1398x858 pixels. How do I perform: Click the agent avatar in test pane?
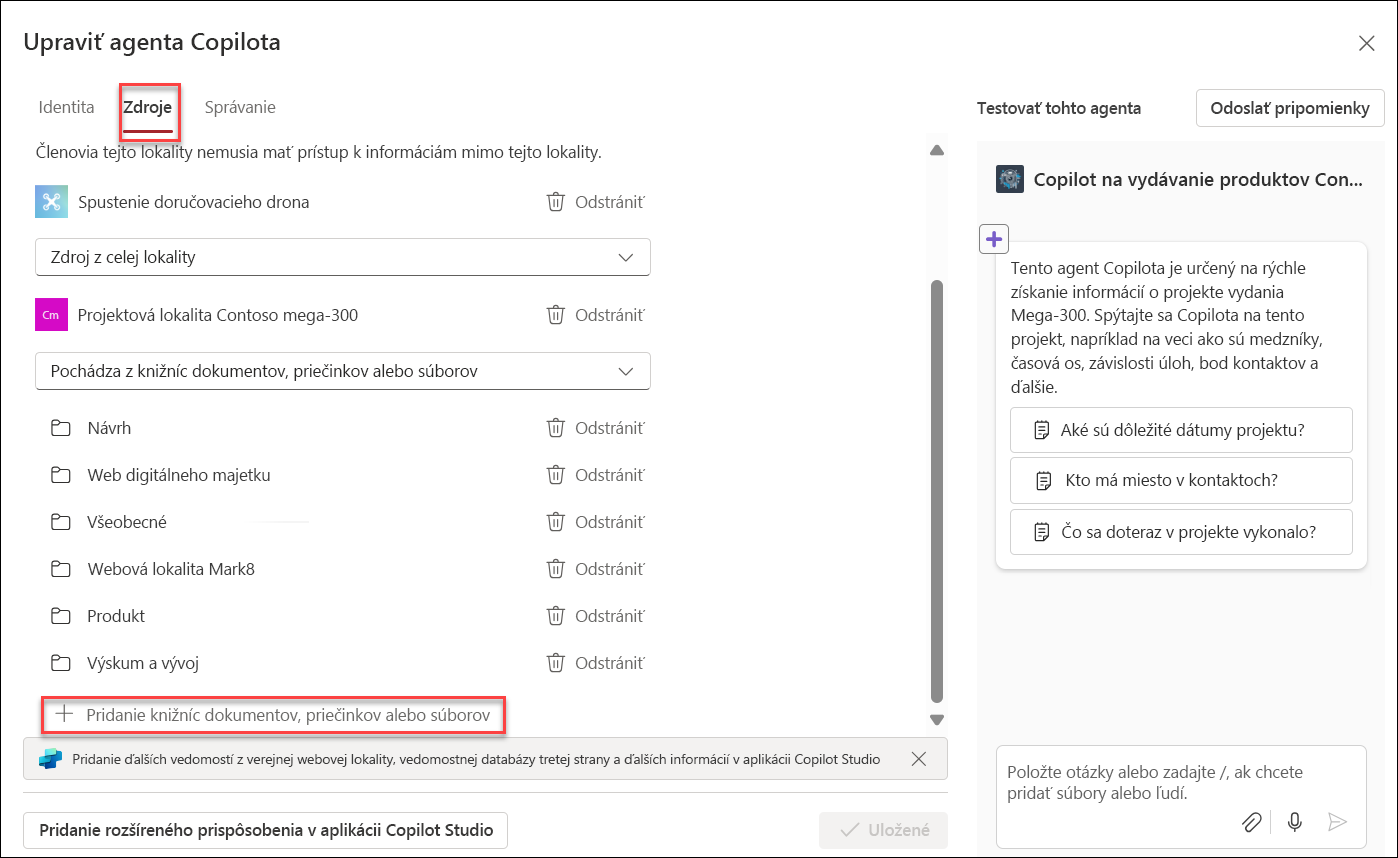[x=1010, y=180]
